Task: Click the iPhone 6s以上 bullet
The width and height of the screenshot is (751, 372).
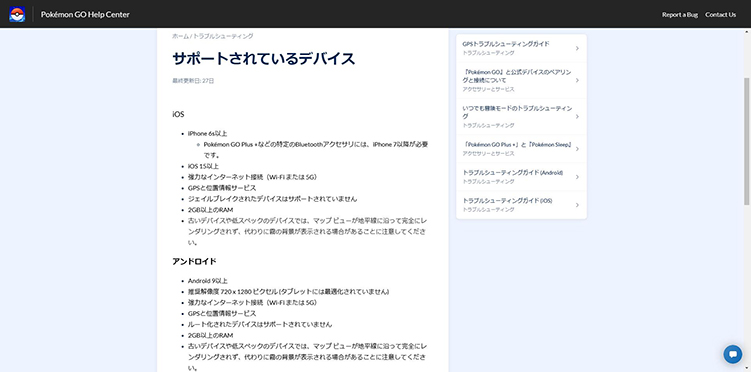Action: tap(207, 133)
